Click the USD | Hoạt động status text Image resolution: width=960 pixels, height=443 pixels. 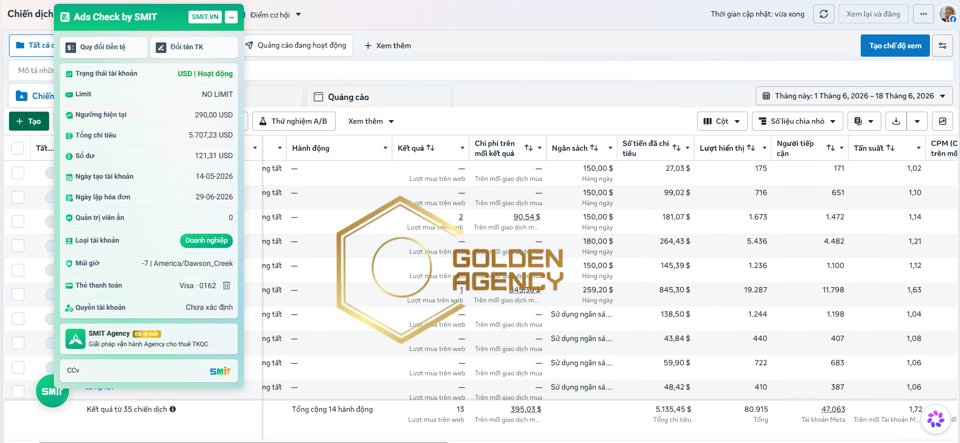(205, 73)
